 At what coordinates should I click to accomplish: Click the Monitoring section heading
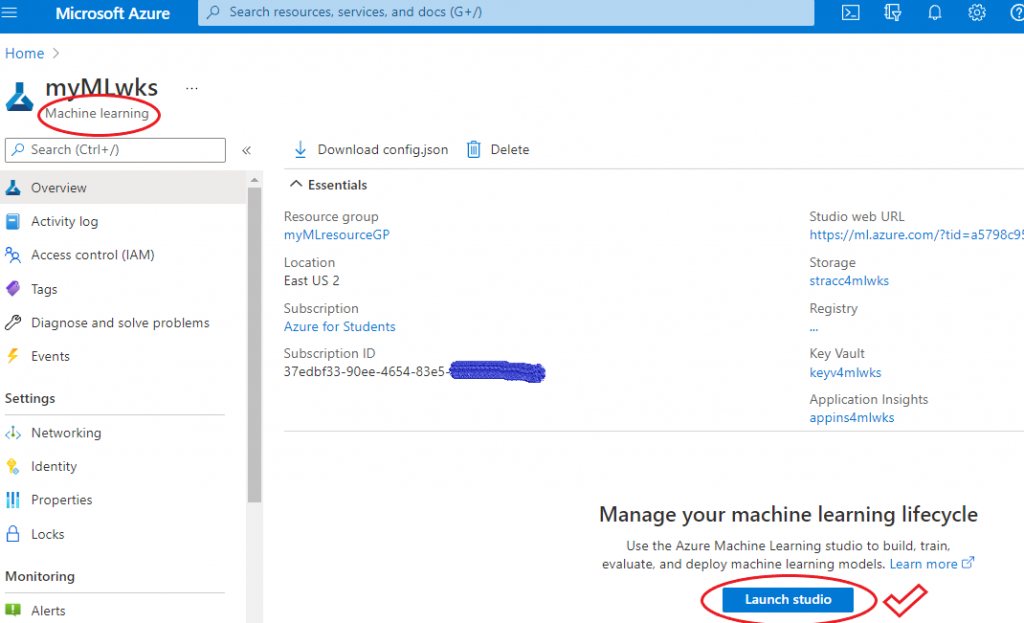[40, 577]
